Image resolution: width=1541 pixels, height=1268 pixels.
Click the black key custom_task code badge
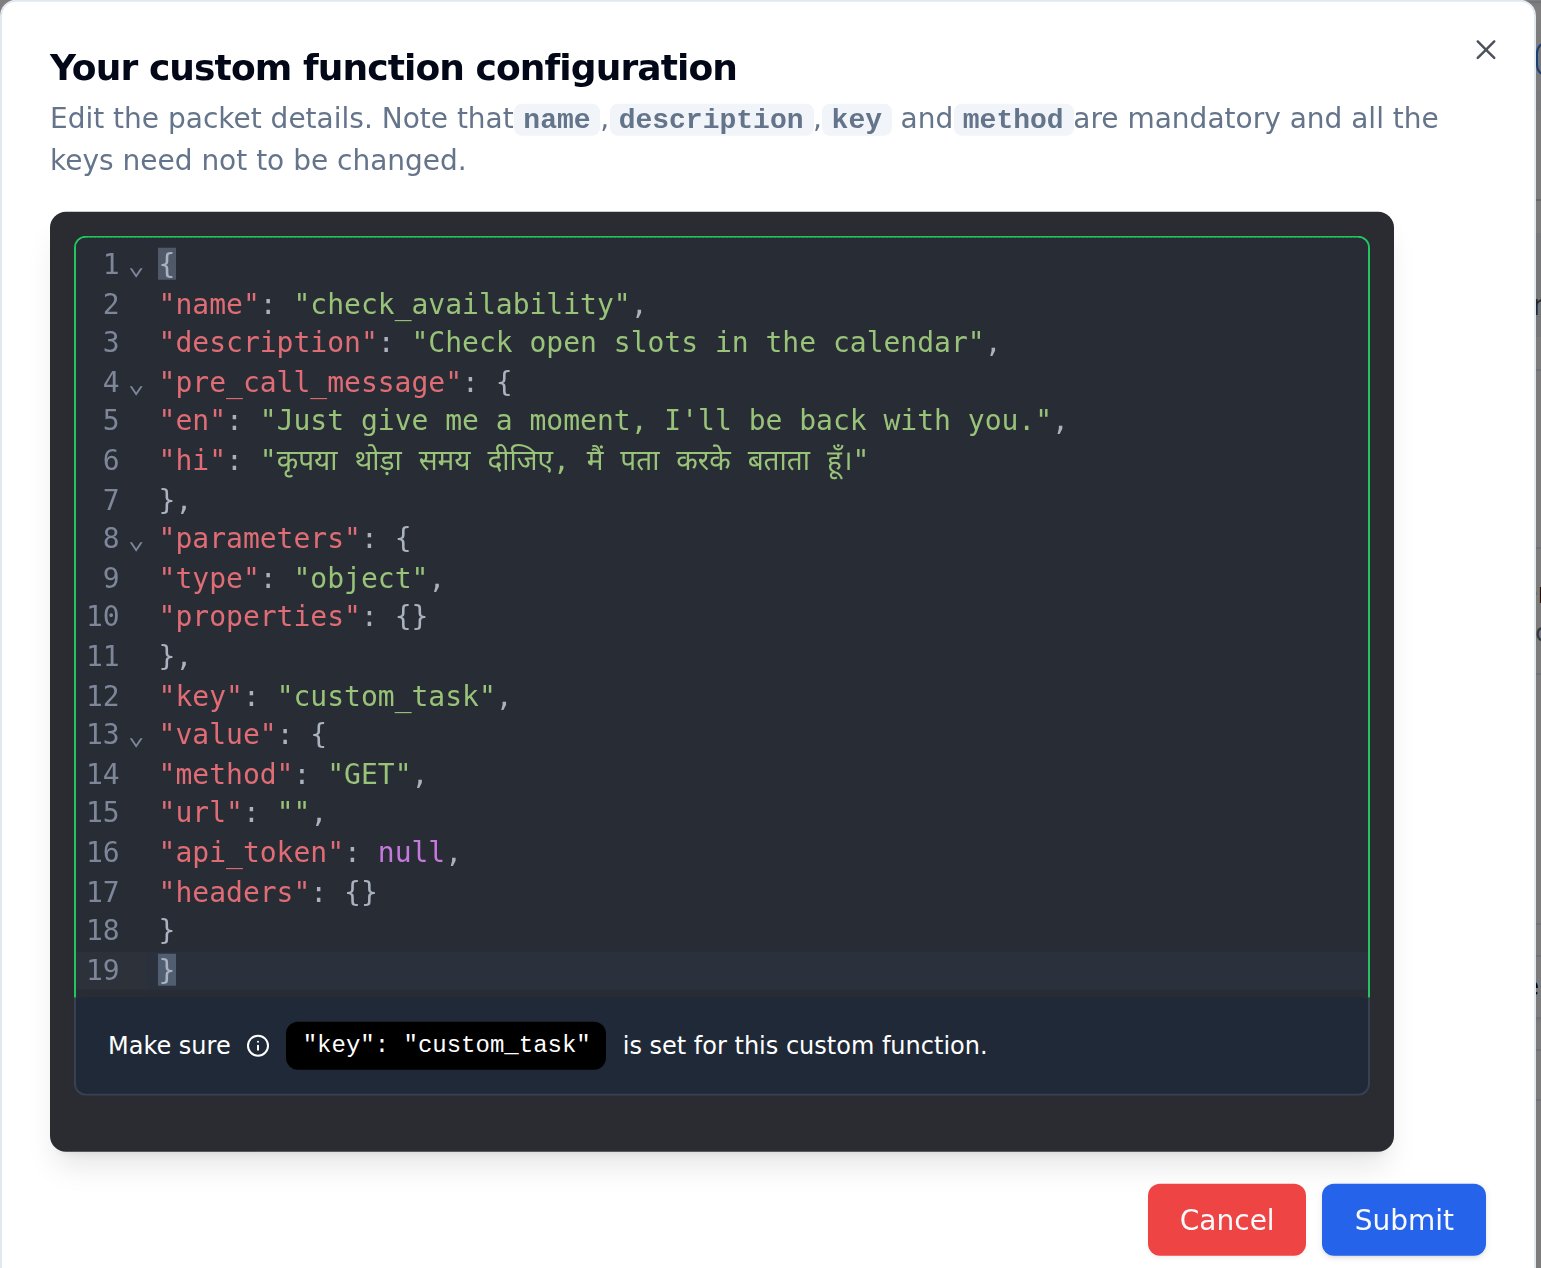(x=446, y=1045)
